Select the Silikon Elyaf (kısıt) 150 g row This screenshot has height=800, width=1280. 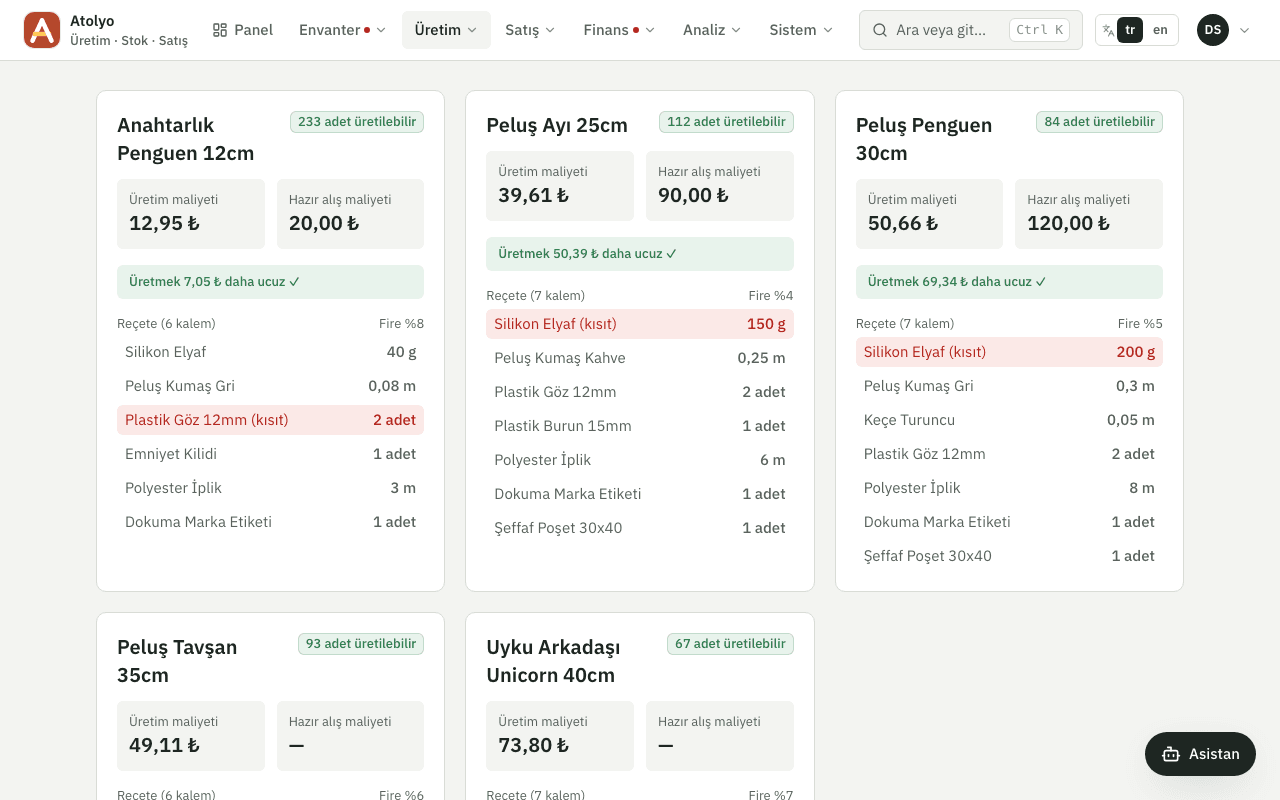[640, 324]
